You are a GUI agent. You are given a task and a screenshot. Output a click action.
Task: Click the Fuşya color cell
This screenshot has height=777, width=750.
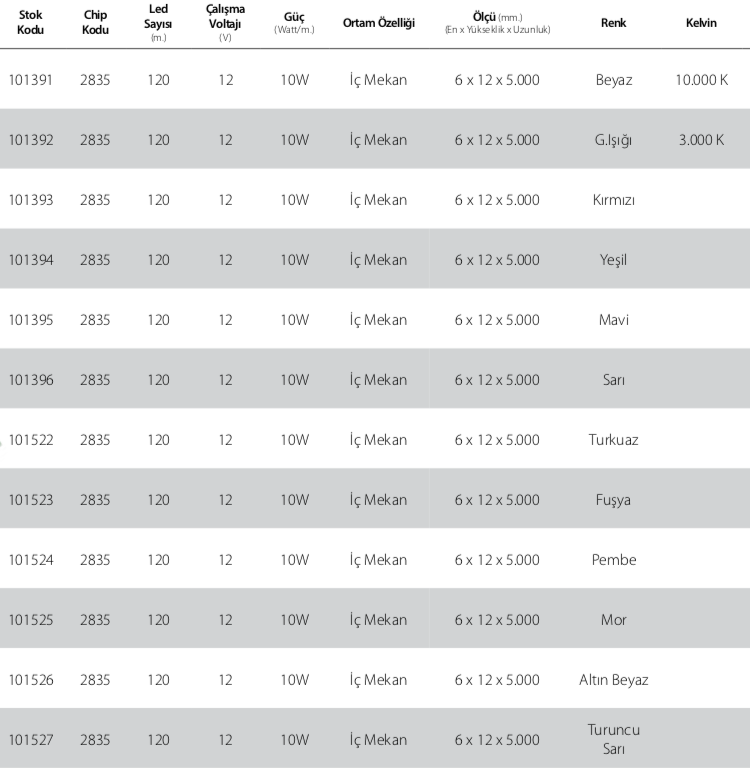point(613,500)
